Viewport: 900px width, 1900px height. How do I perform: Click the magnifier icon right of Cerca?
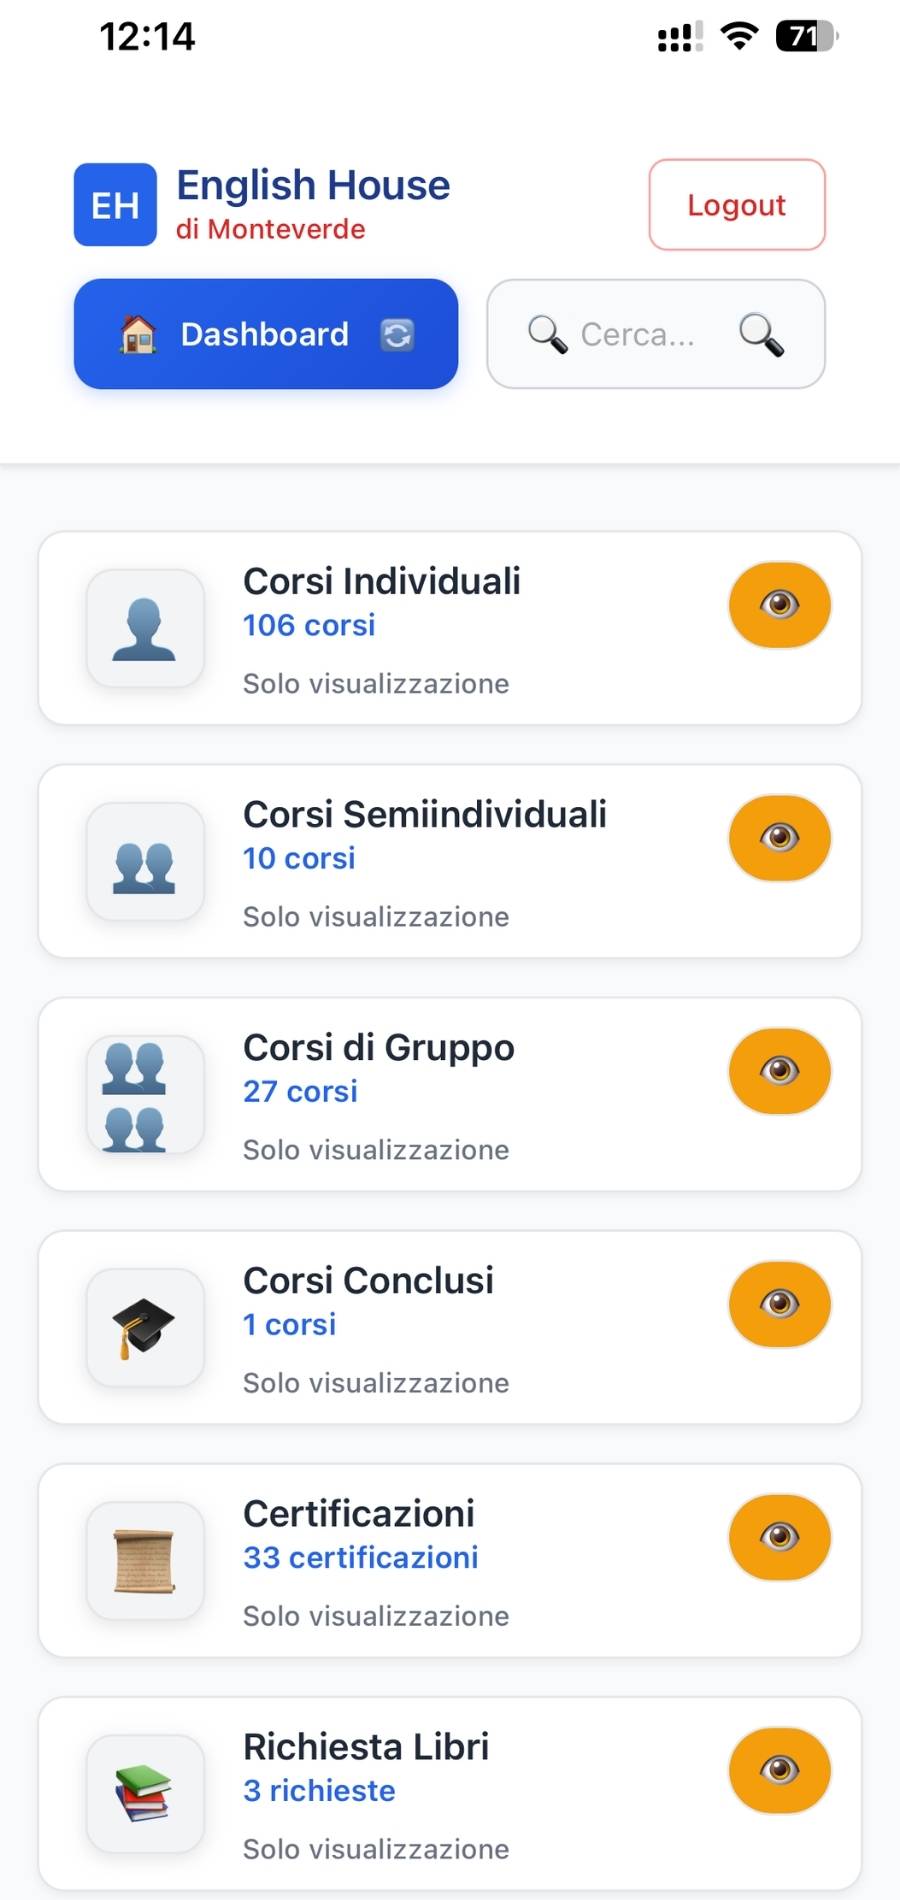tap(761, 334)
